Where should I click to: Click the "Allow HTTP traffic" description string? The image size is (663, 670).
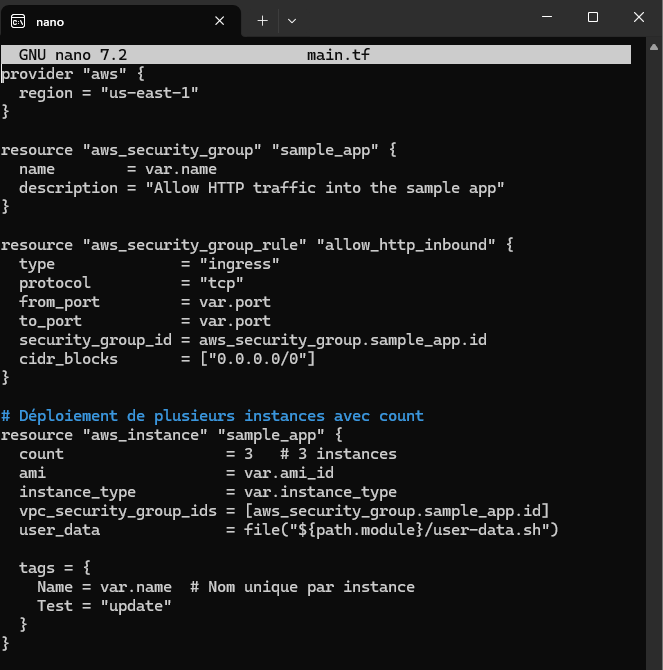pyautogui.click(x=324, y=188)
